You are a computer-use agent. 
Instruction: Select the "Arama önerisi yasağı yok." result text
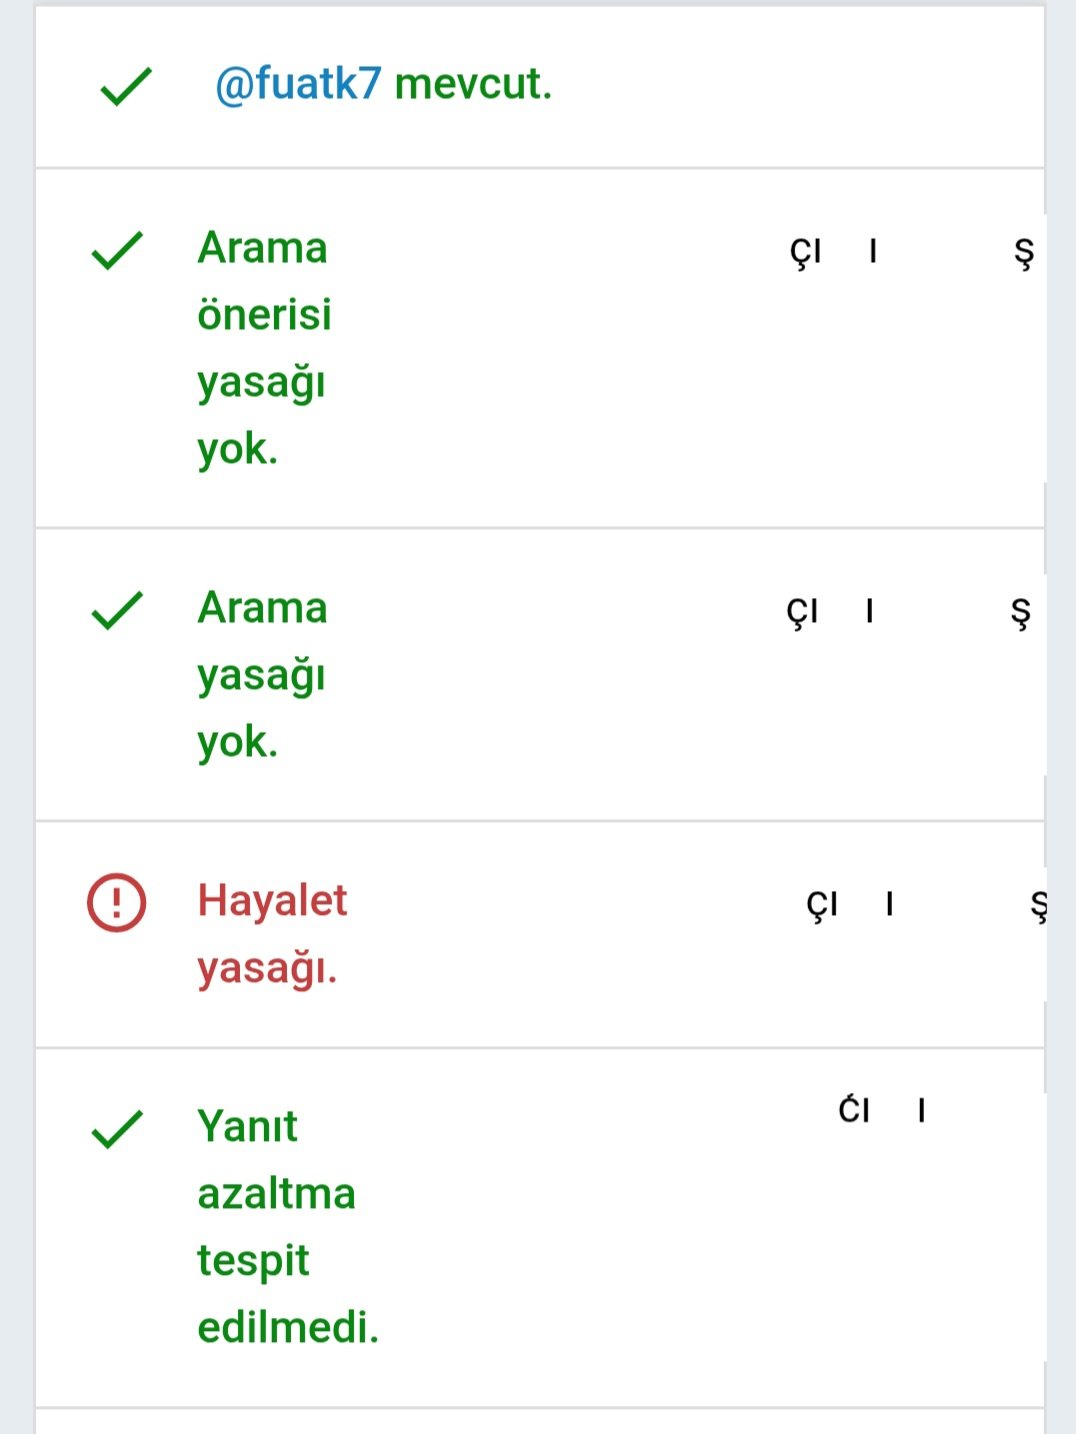tap(263, 348)
